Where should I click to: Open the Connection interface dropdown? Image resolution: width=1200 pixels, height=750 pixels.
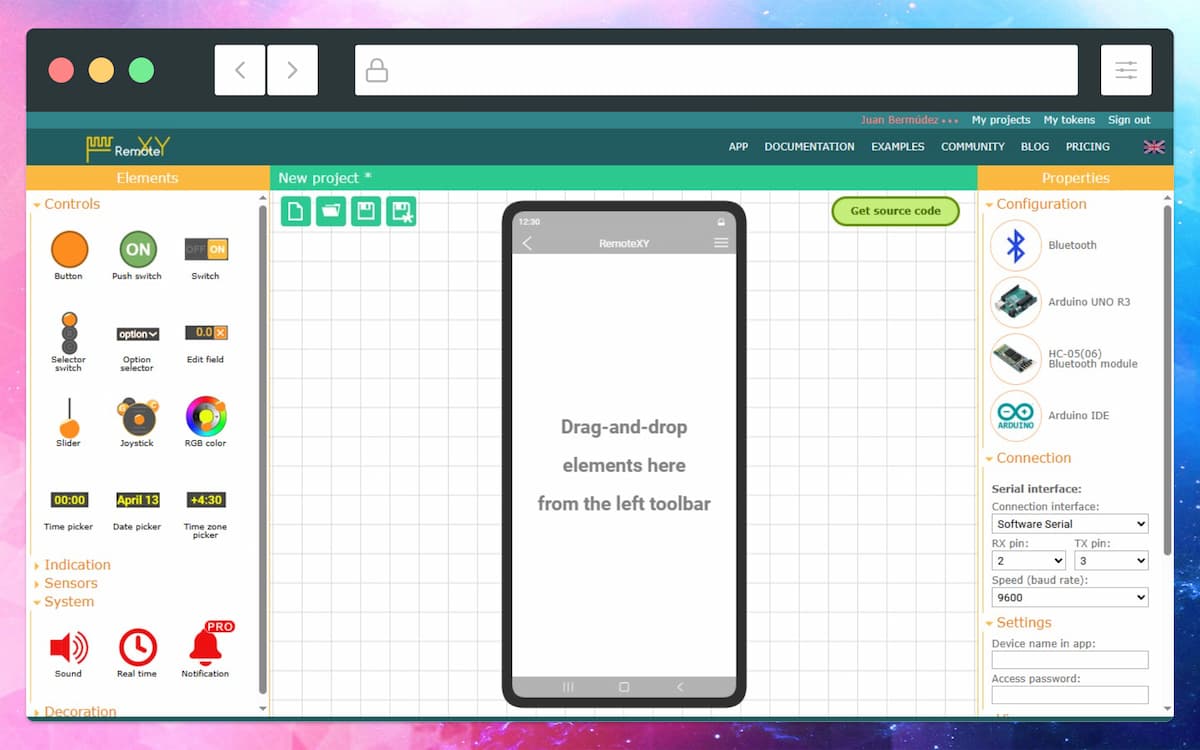1070,524
